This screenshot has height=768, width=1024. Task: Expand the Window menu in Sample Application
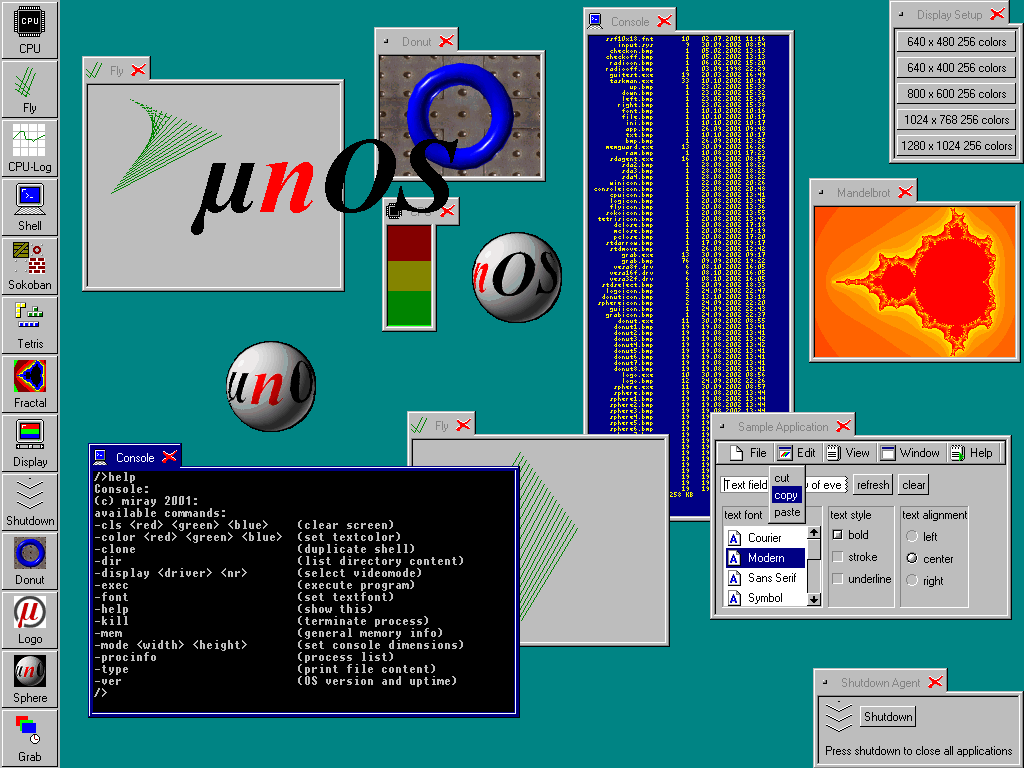[x=910, y=453]
